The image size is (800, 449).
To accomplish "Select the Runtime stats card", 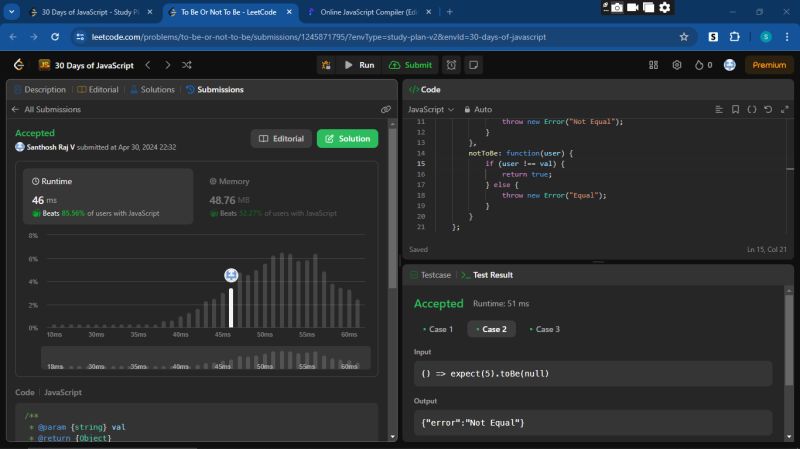I will [108, 196].
